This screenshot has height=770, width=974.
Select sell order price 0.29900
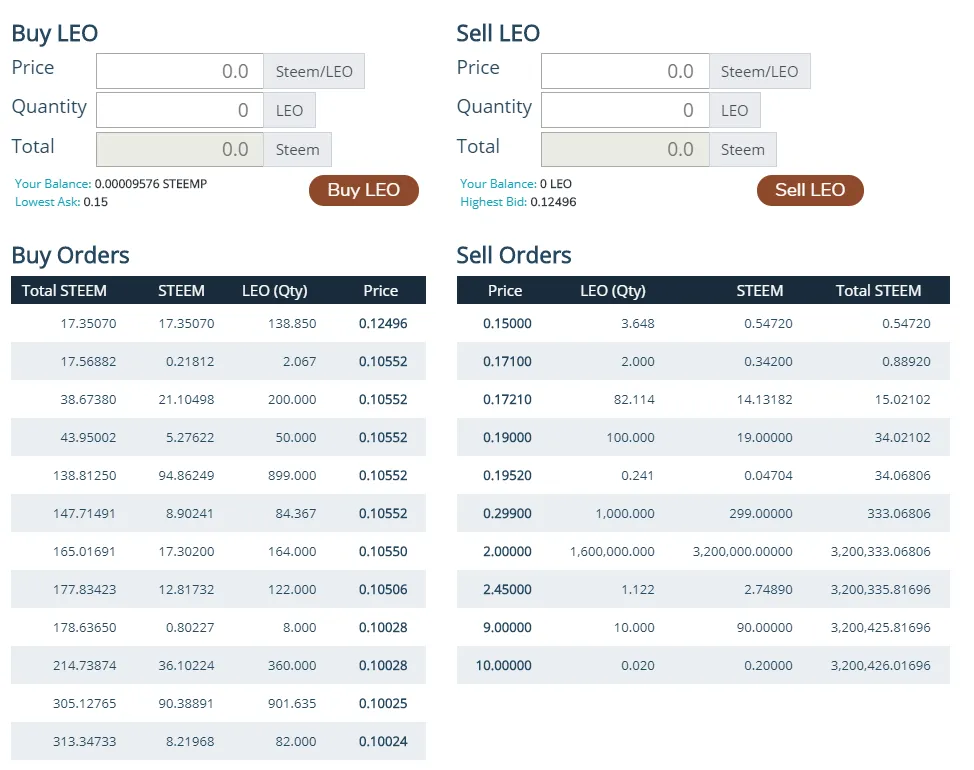[507, 514]
